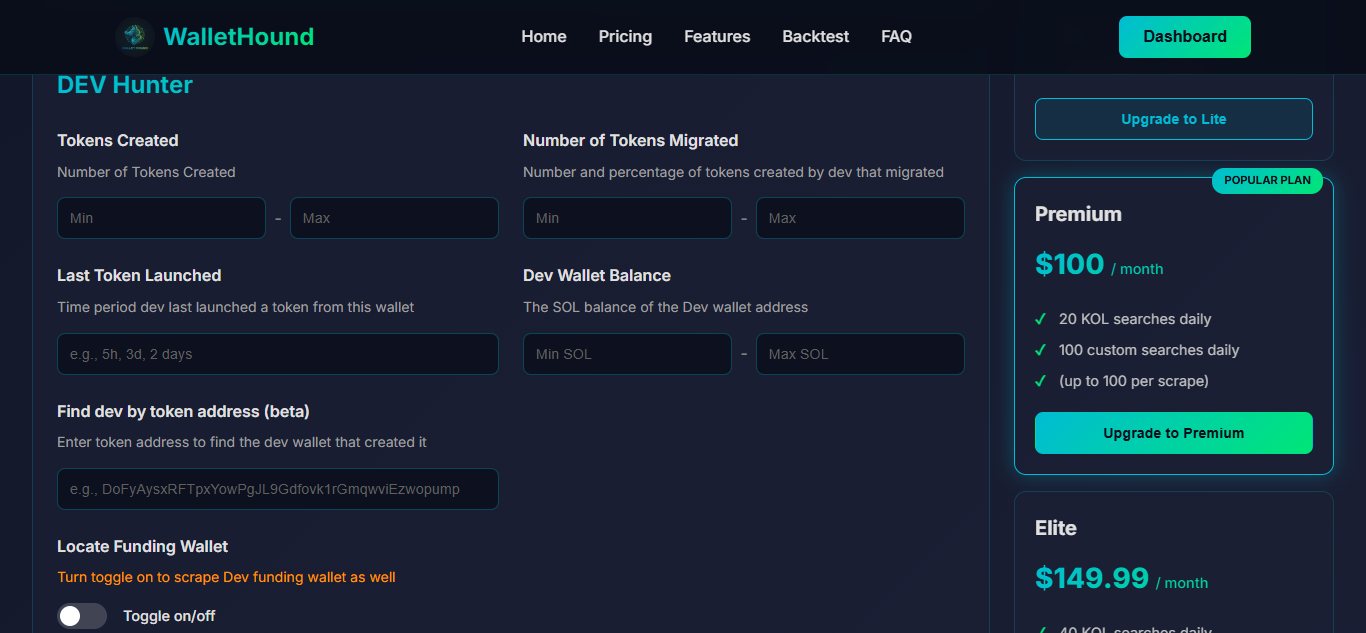Click the WalletHound logo icon
The height and width of the screenshot is (633, 1366).
(136, 36)
